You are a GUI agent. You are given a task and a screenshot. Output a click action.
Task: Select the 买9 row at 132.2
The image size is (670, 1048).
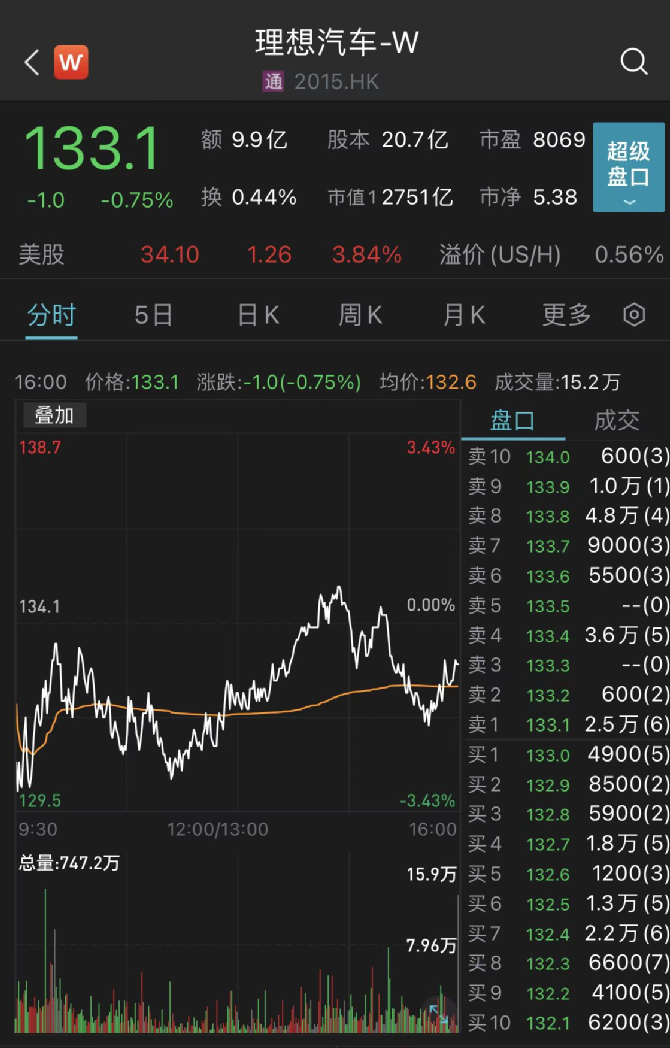(566, 993)
